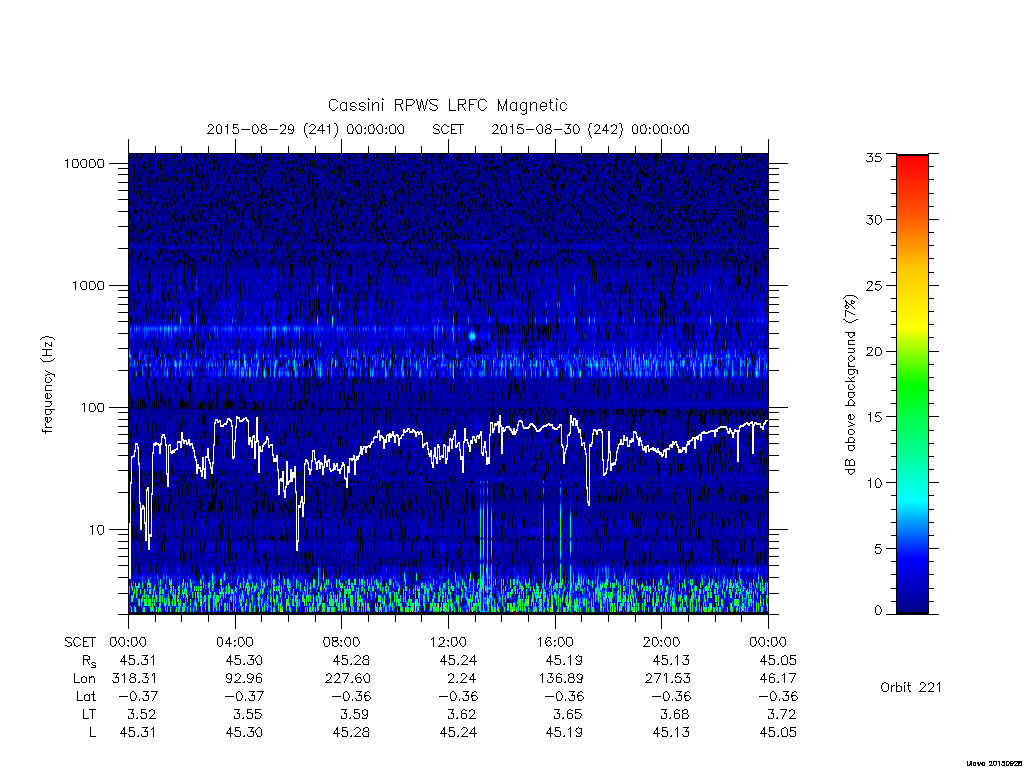The width and height of the screenshot is (1024, 768).
Task: Click the longitude value '2.24'
Action: [x=462, y=679]
